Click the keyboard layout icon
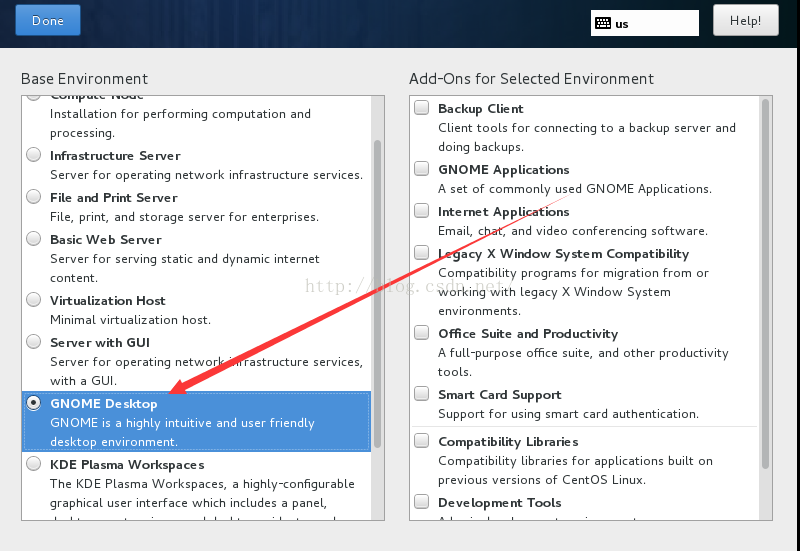The height and width of the screenshot is (551, 800). click(x=602, y=23)
